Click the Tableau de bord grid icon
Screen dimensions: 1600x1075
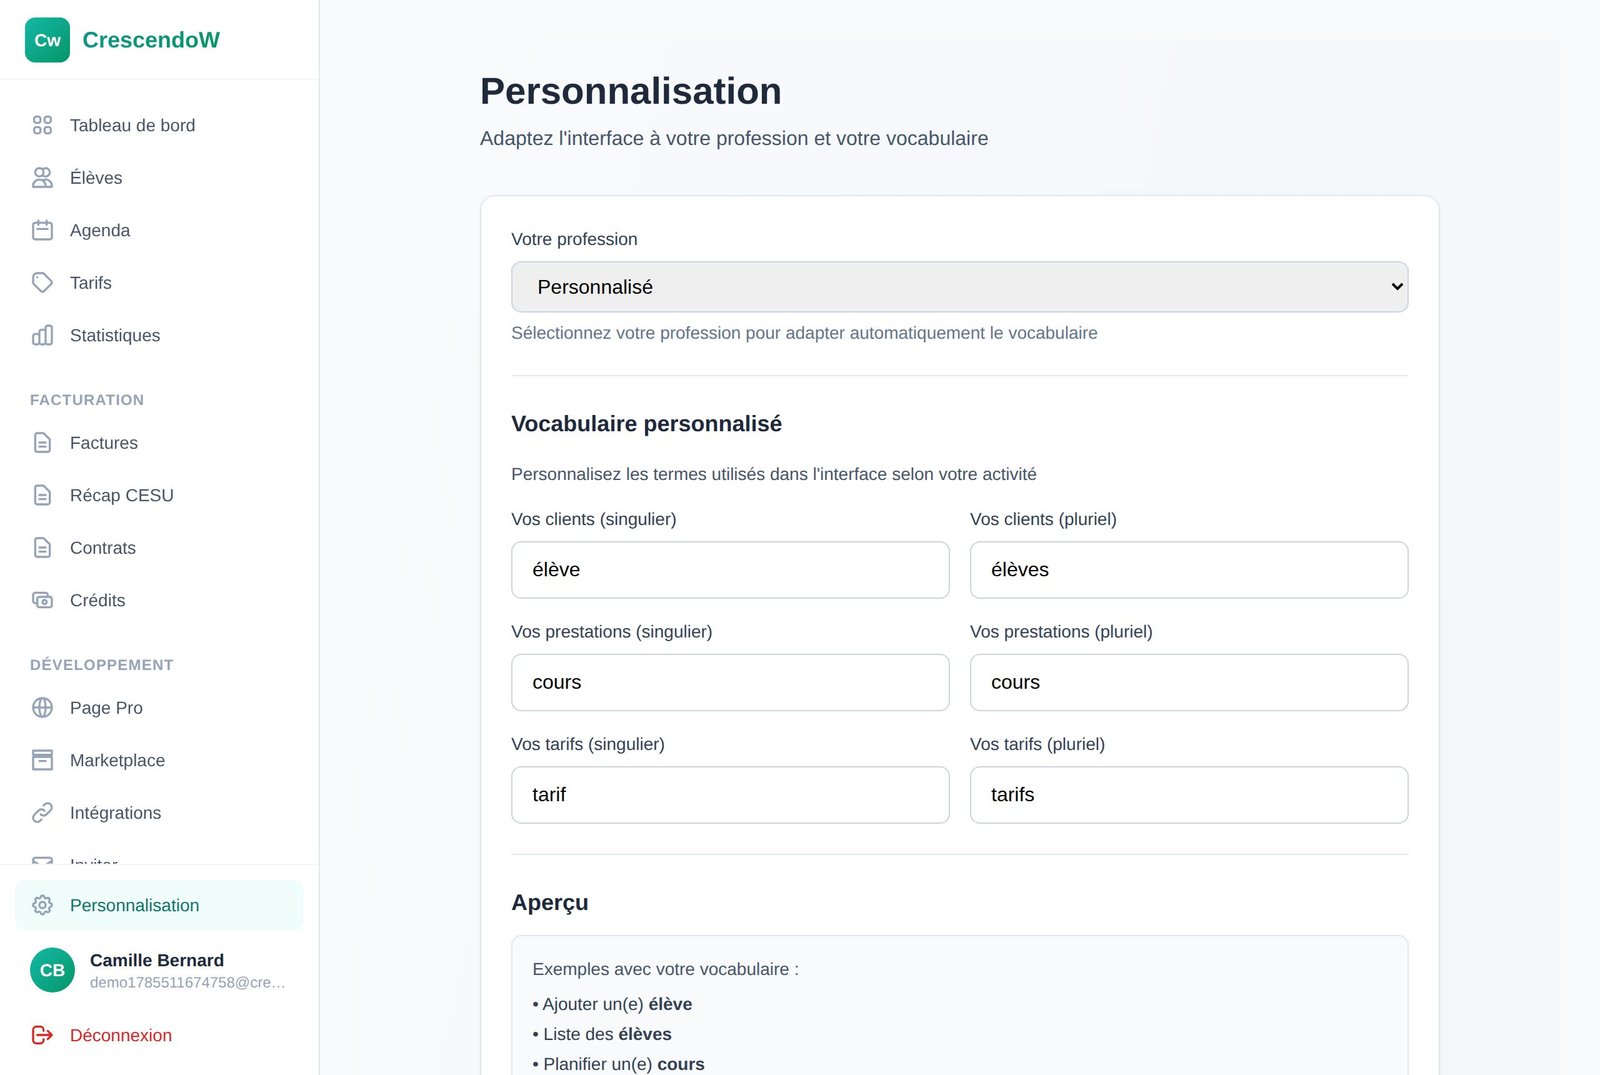[x=42, y=125]
